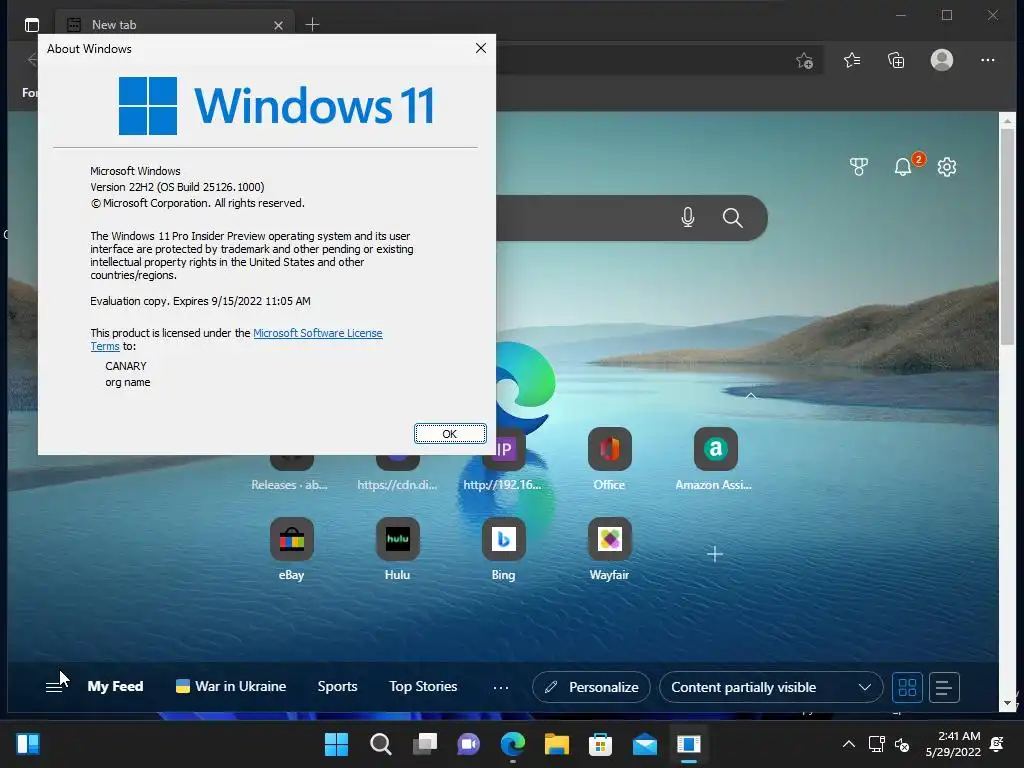Open Widgets panel at taskbar left
The height and width of the screenshot is (768, 1024).
[x=28, y=744]
